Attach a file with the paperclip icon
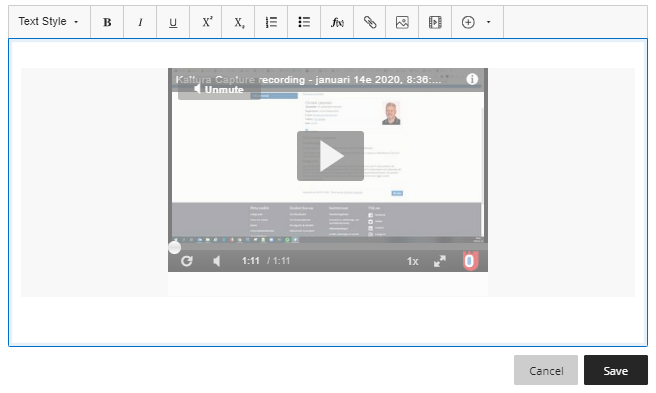 369,22
